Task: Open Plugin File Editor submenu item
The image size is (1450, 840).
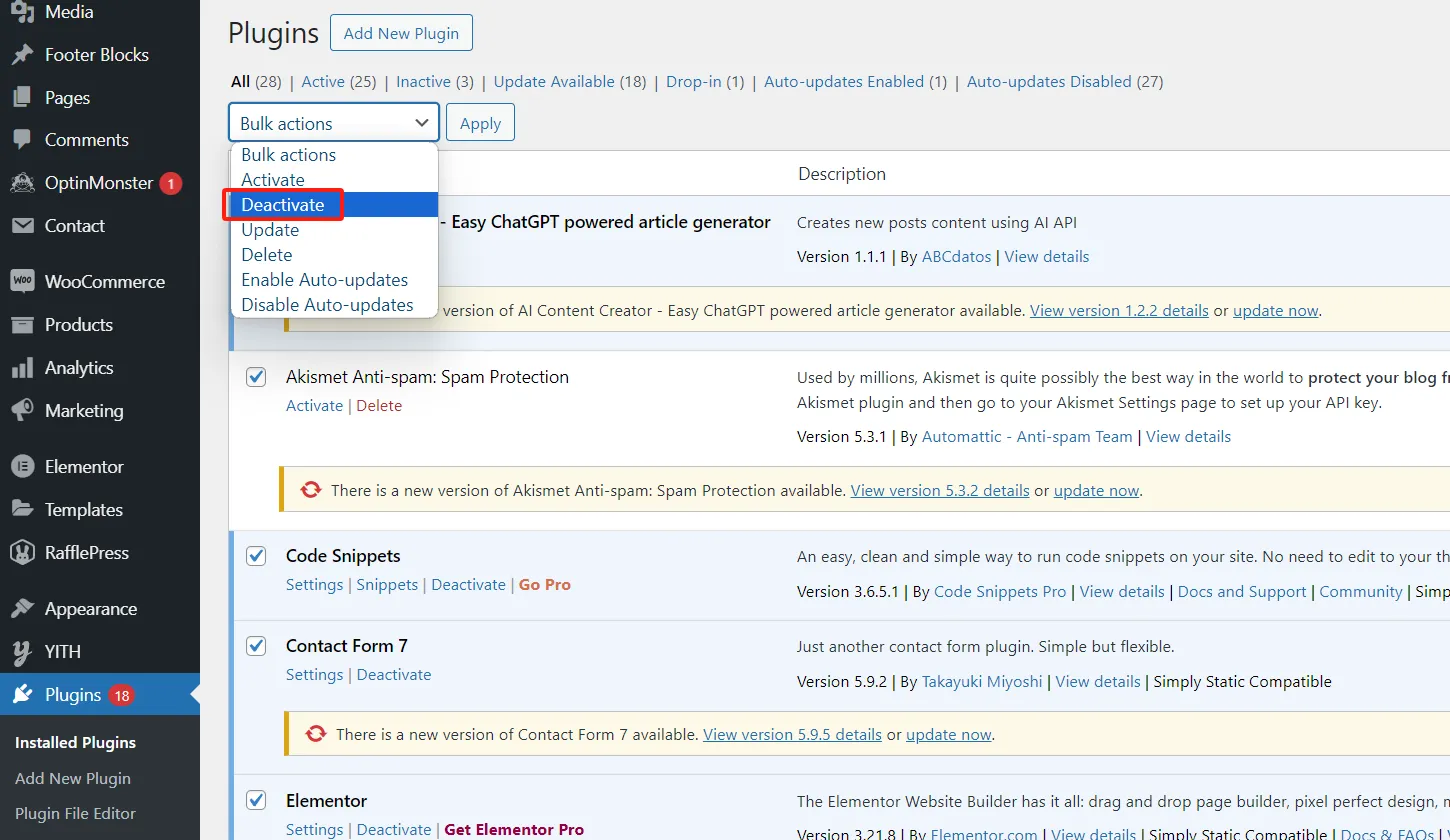Action: click(x=76, y=814)
